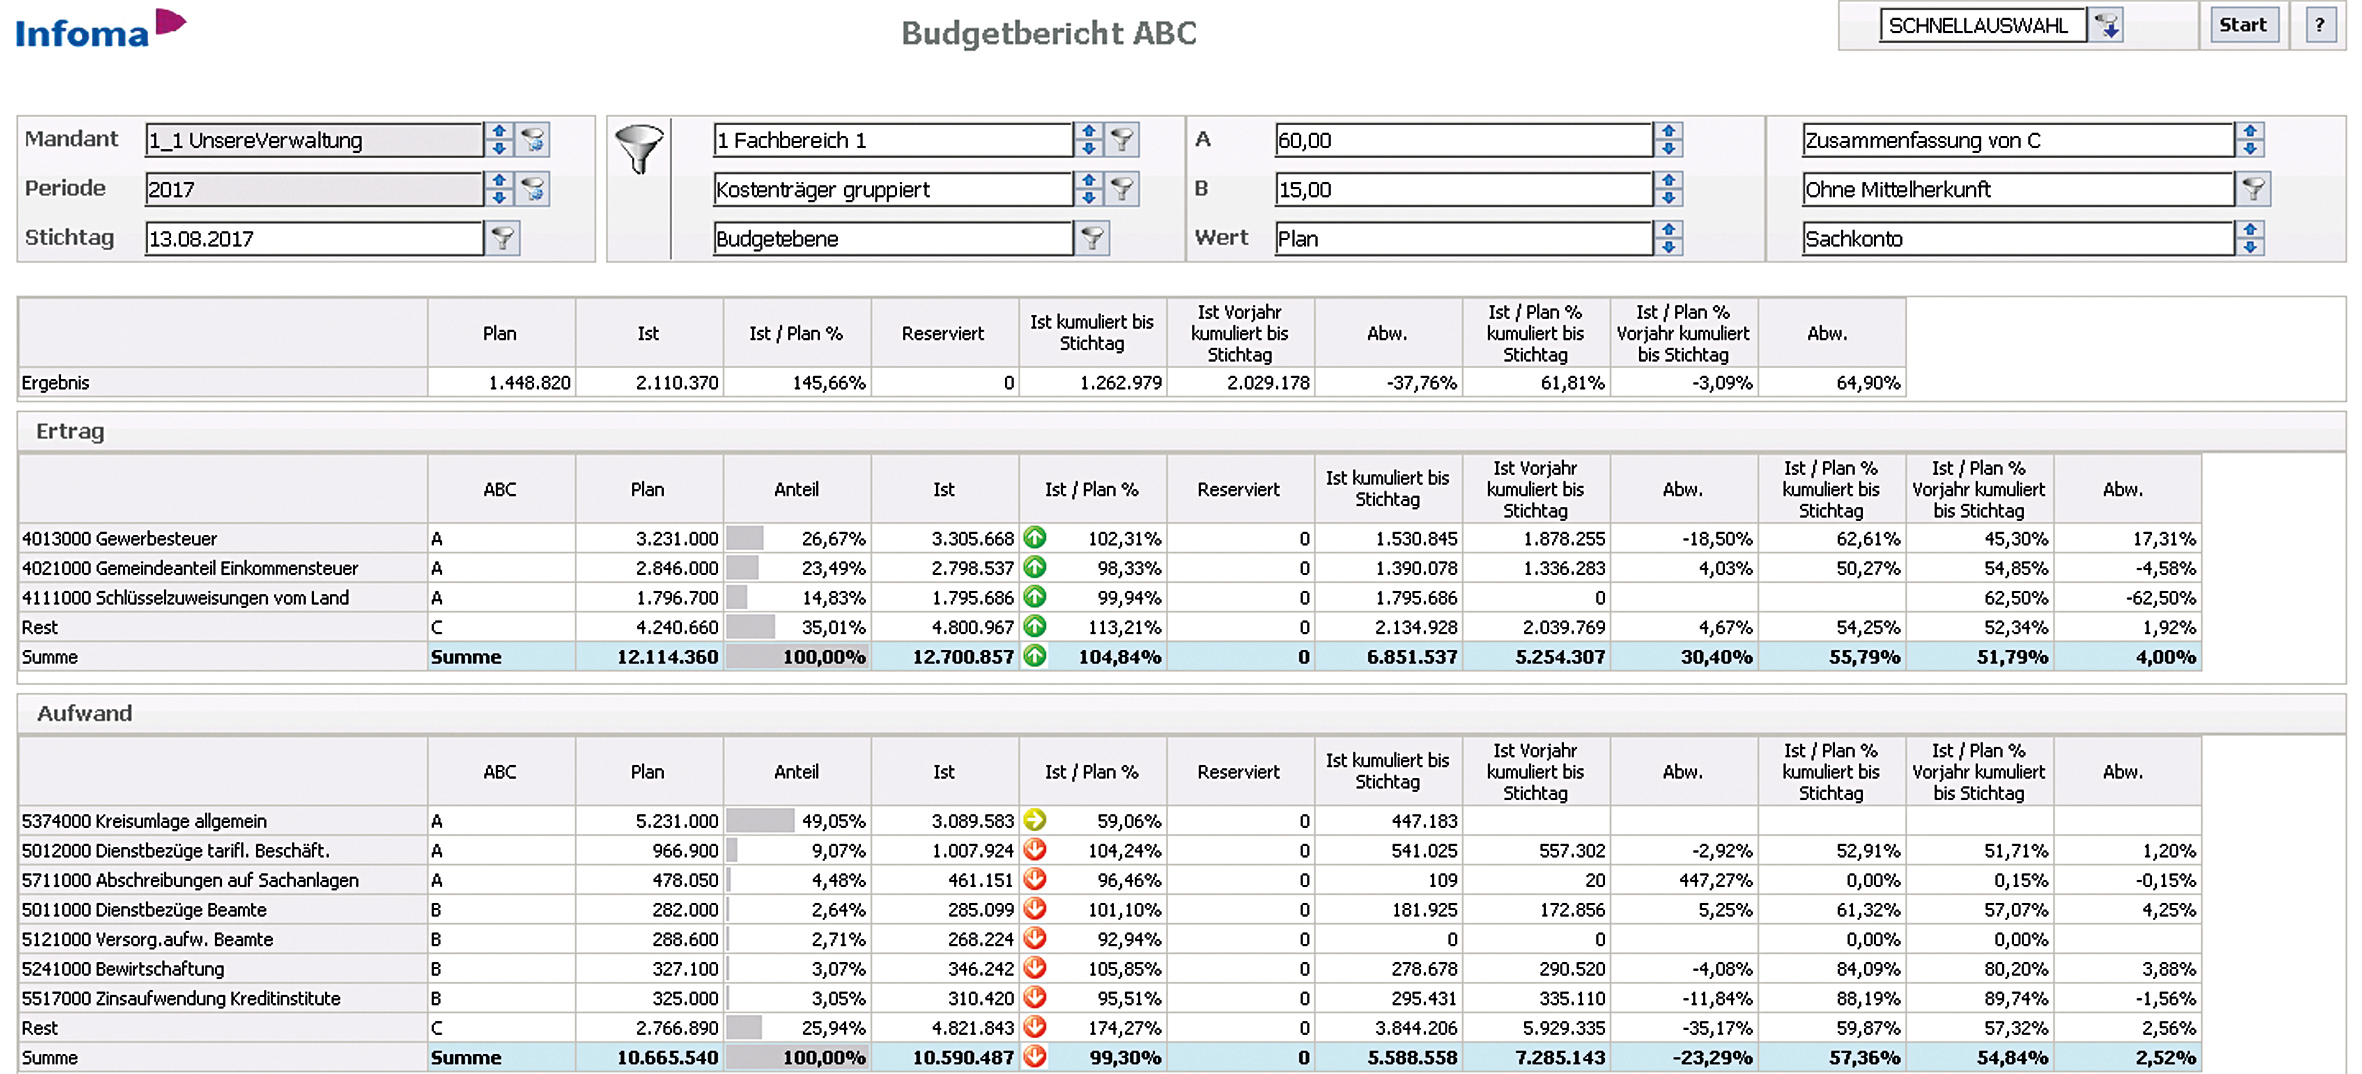The width and height of the screenshot is (2362, 1074).
Task: Select the Anteil bar for Aufwand Rest row
Action: tap(745, 1028)
